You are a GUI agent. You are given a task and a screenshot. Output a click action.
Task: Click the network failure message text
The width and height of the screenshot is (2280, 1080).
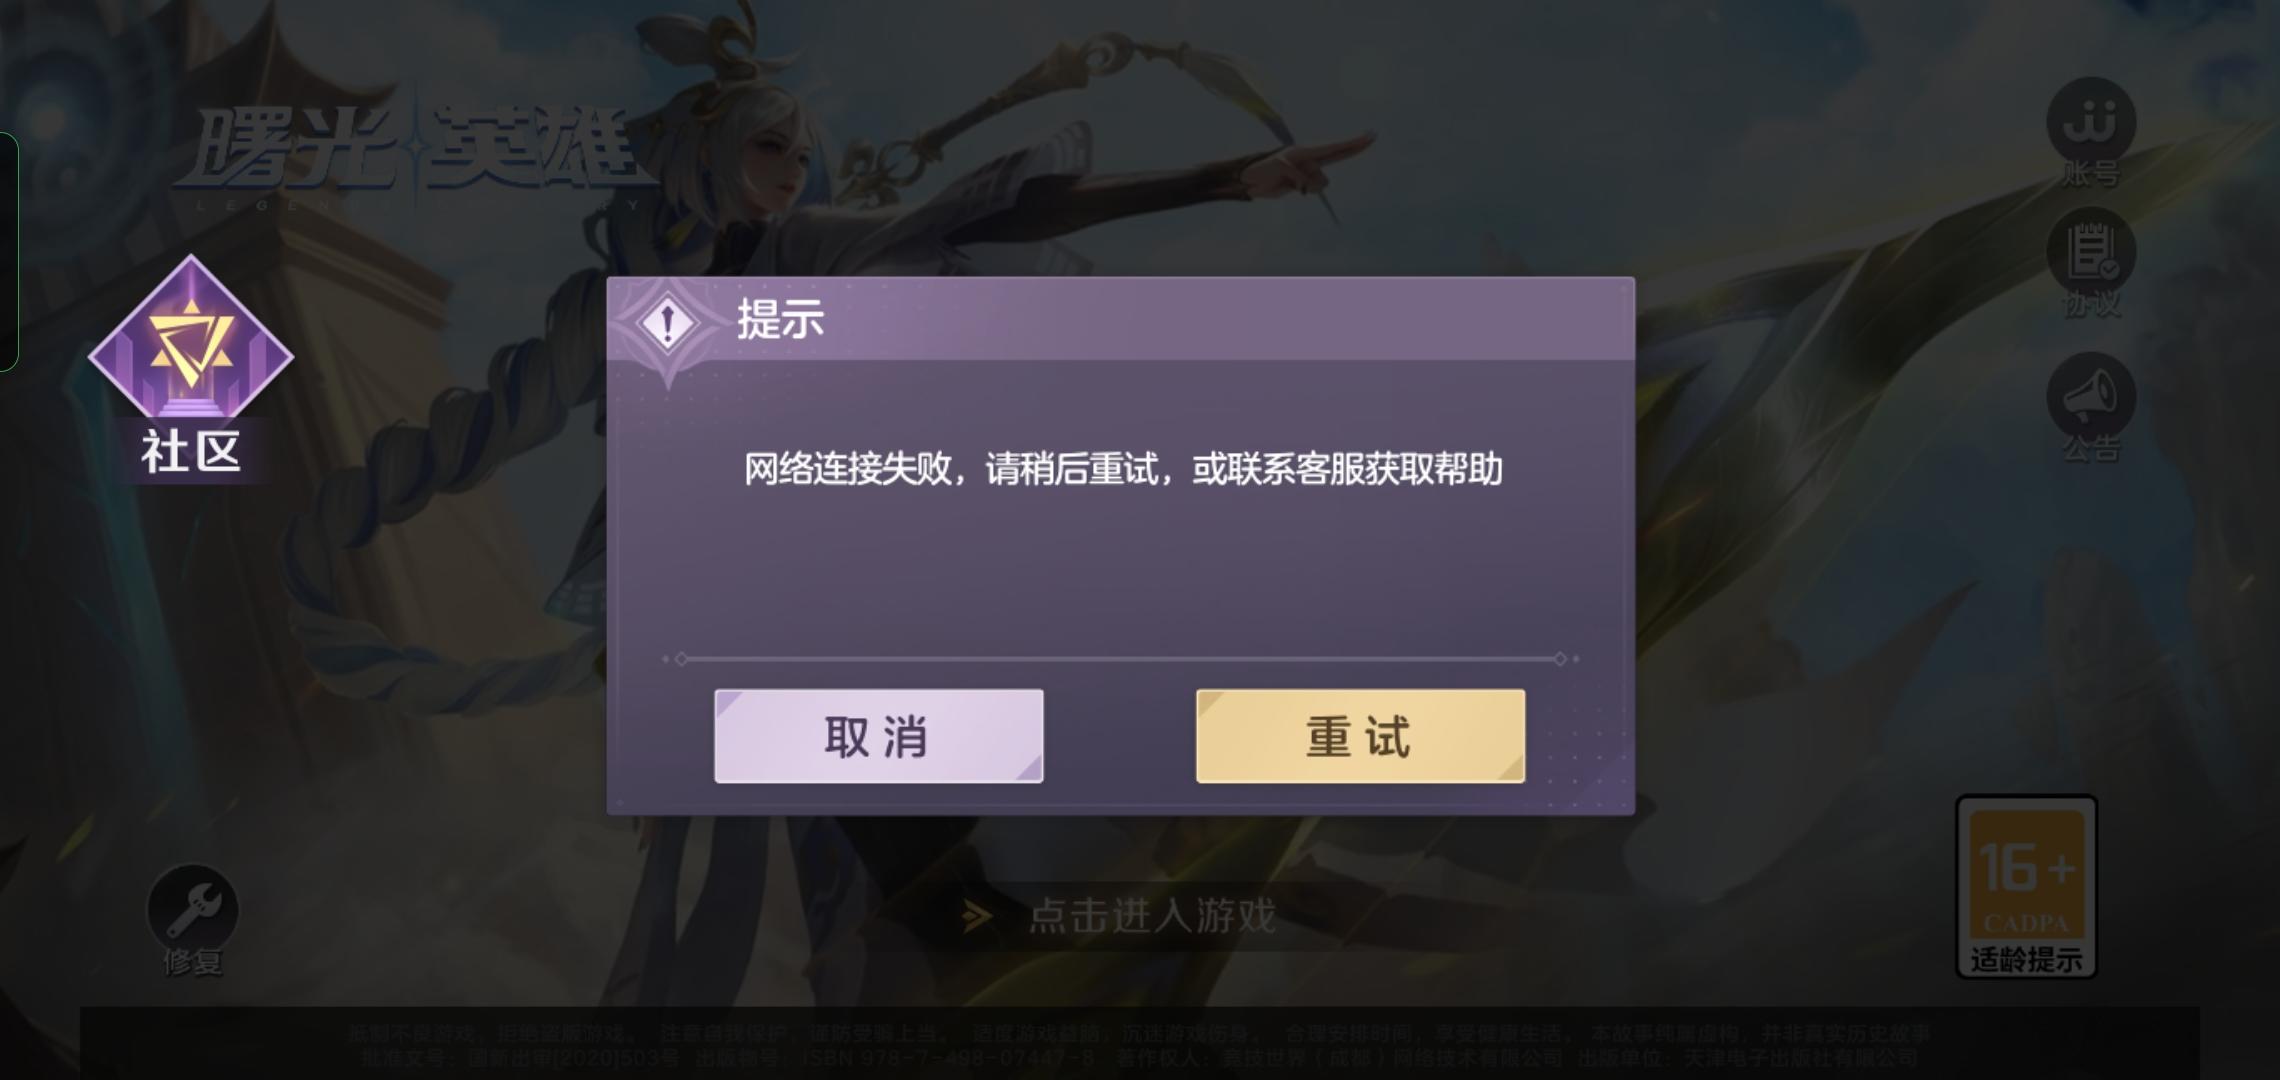(x=1123, y=469)
